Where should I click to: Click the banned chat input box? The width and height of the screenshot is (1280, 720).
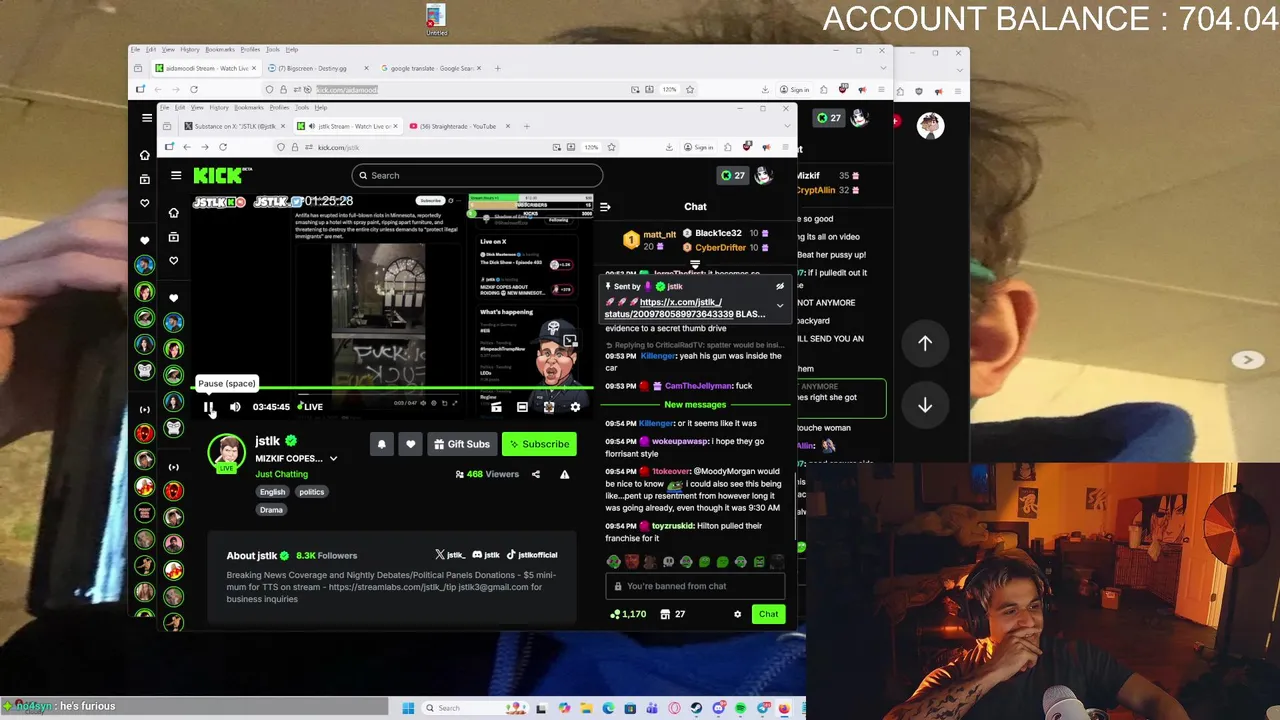click(x=695, y=586)
